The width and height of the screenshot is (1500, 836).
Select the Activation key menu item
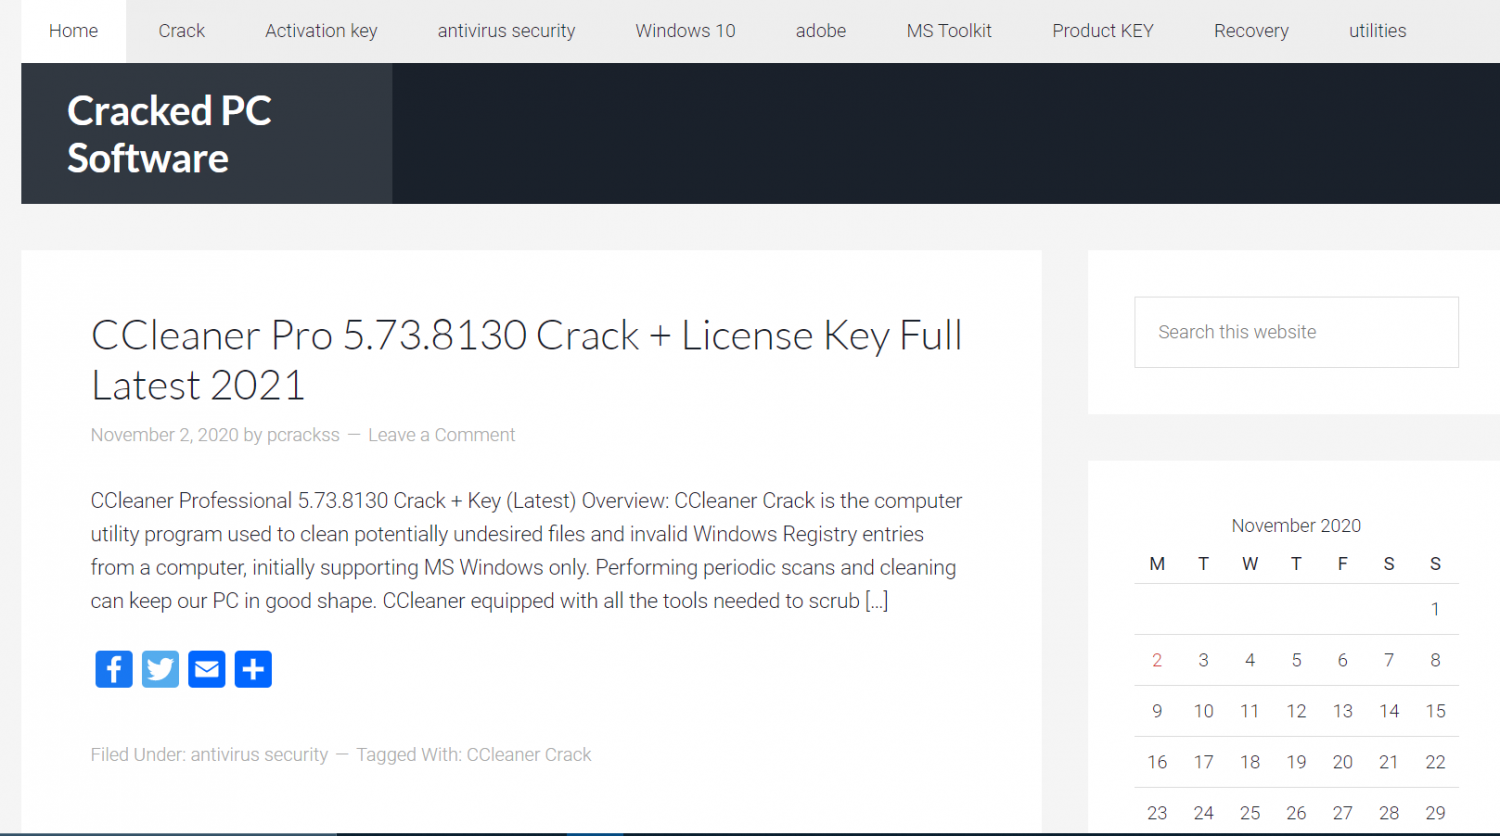coord(321,31)
